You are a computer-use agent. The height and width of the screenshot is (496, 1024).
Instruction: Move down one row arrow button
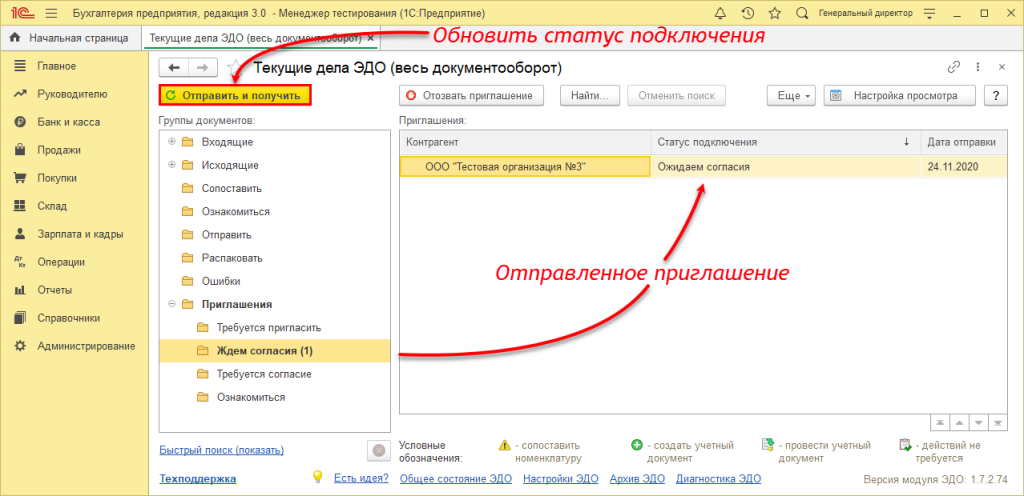click(x=978, y=422)
